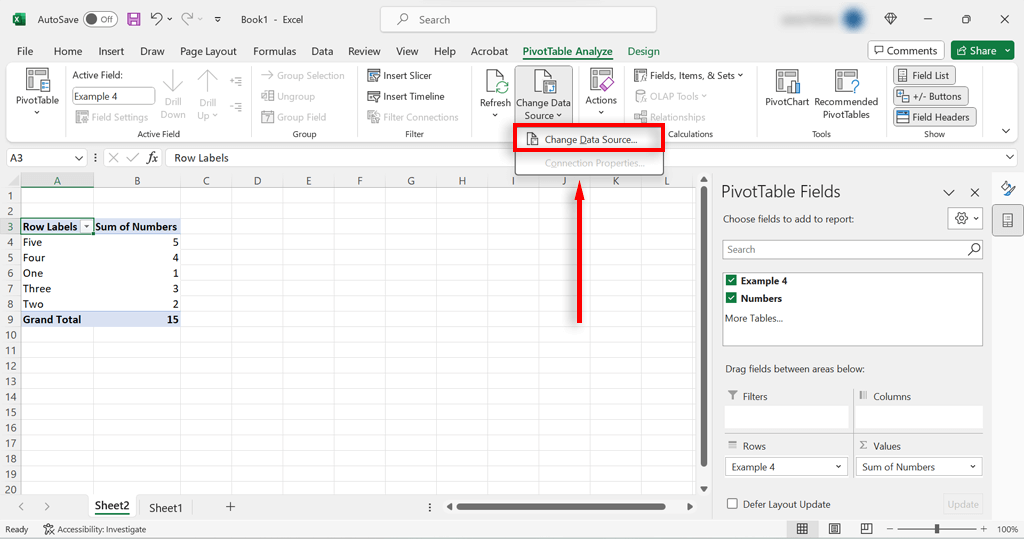
Task: Toggle Field Headers display
Action: (934, 117)
